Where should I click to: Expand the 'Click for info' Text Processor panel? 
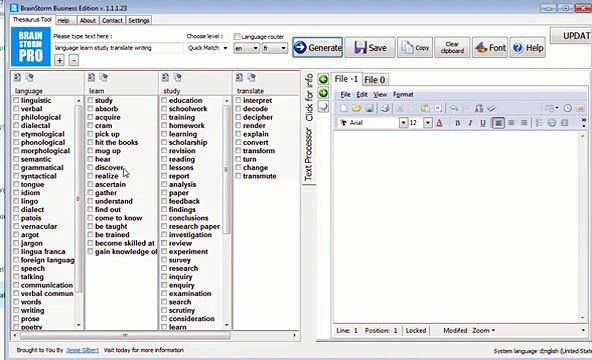tap(309, 127)
